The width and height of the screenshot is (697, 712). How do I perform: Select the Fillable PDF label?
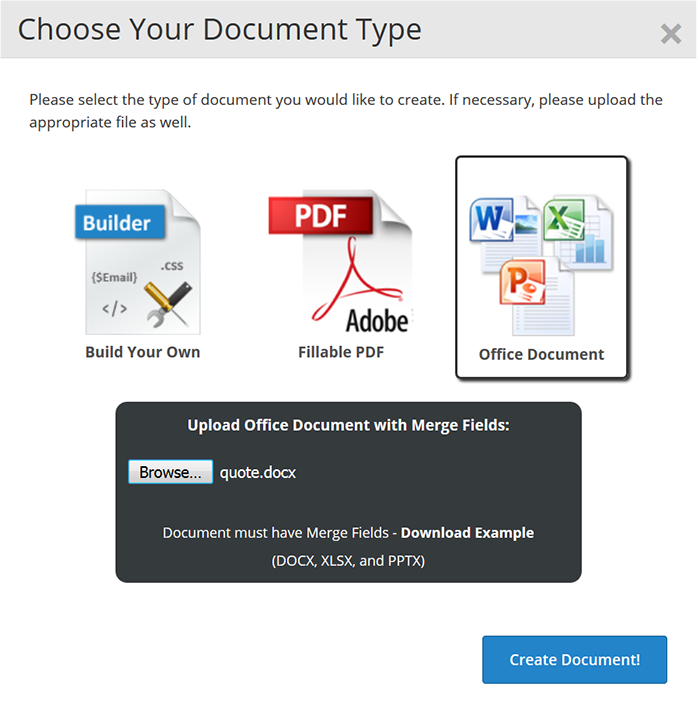pos(341,352)
